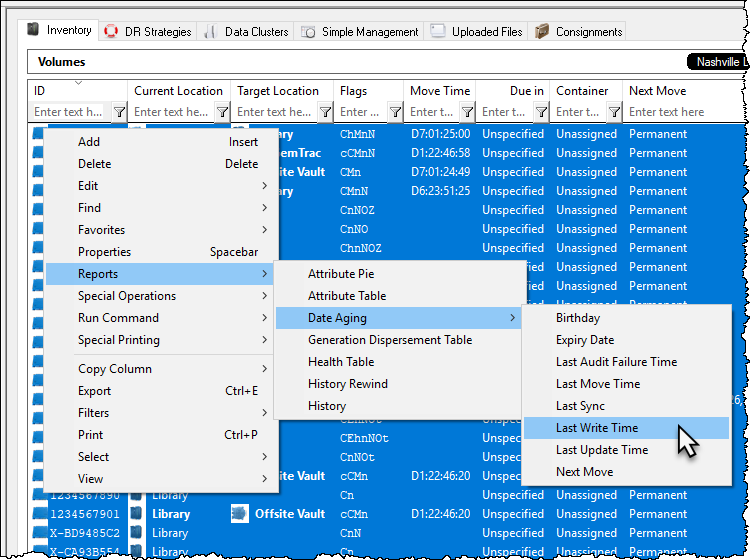Open the Special Operations submenu

(x=161, y=296)
